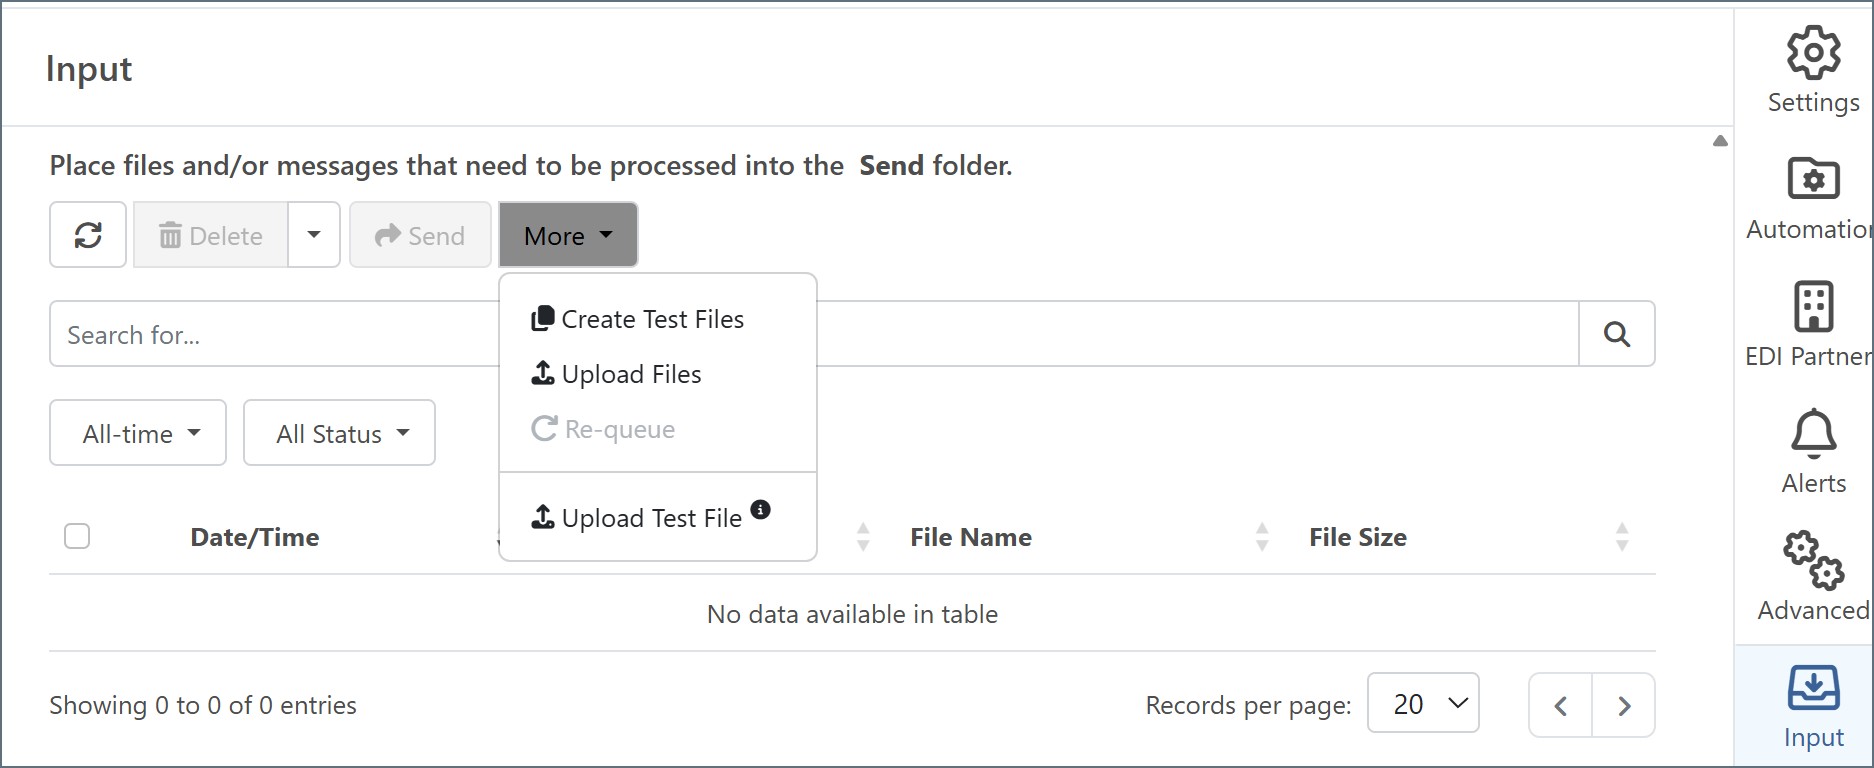This screenshot has height=768, width=1874.
Task: Click info icon beside Upload Test File
Action: tap(761, 509)
